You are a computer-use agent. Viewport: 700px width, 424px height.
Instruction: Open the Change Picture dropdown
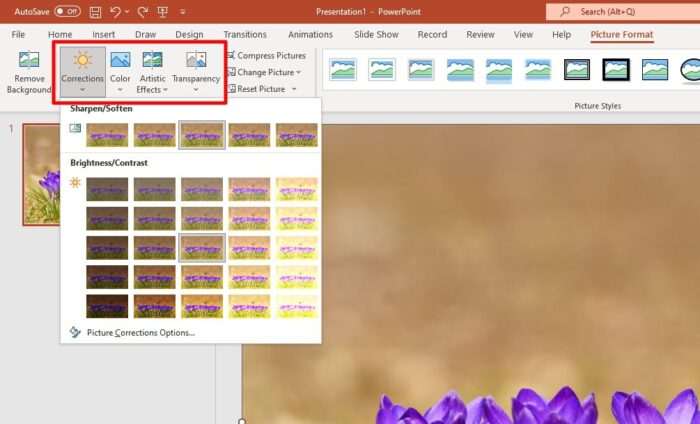coord(264,72)
